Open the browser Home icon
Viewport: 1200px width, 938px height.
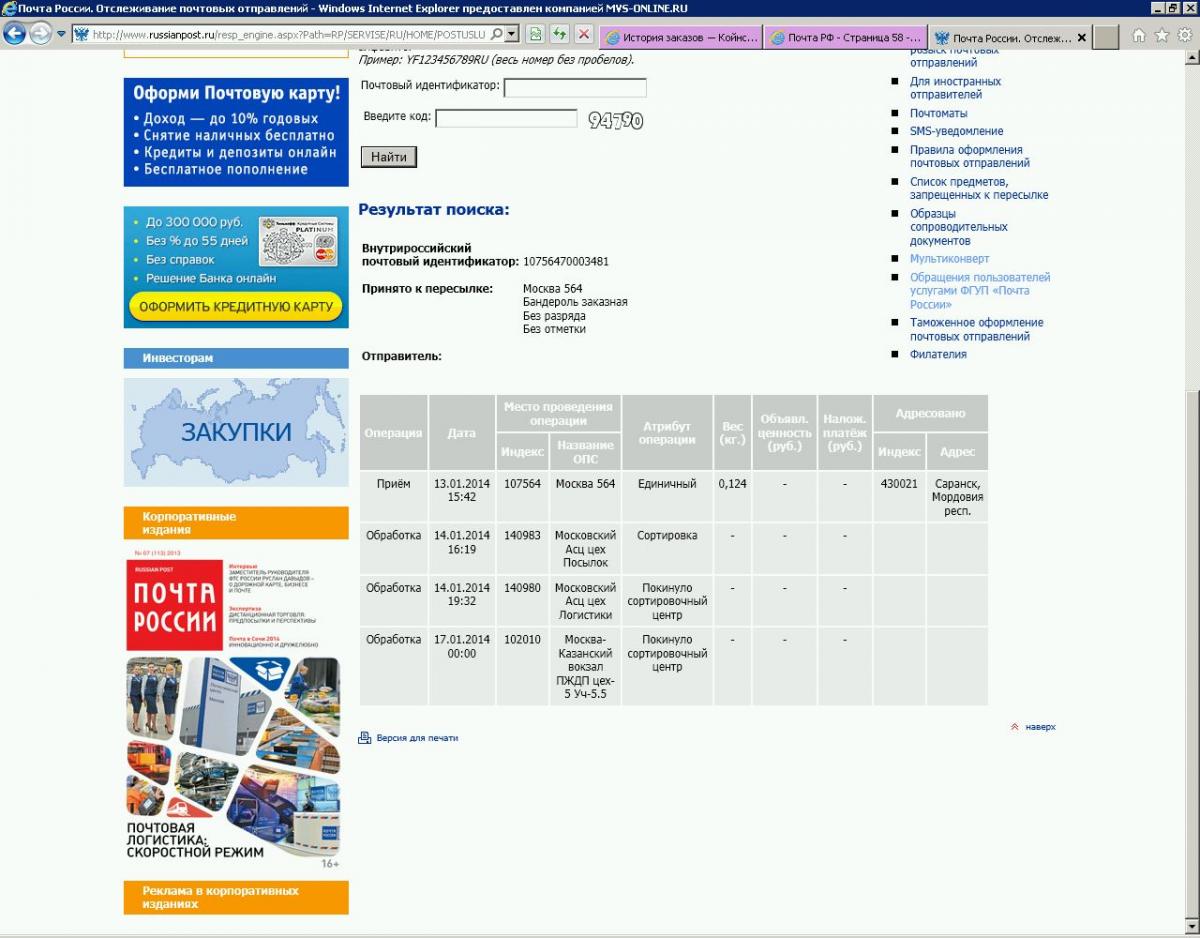[1139, 35]
